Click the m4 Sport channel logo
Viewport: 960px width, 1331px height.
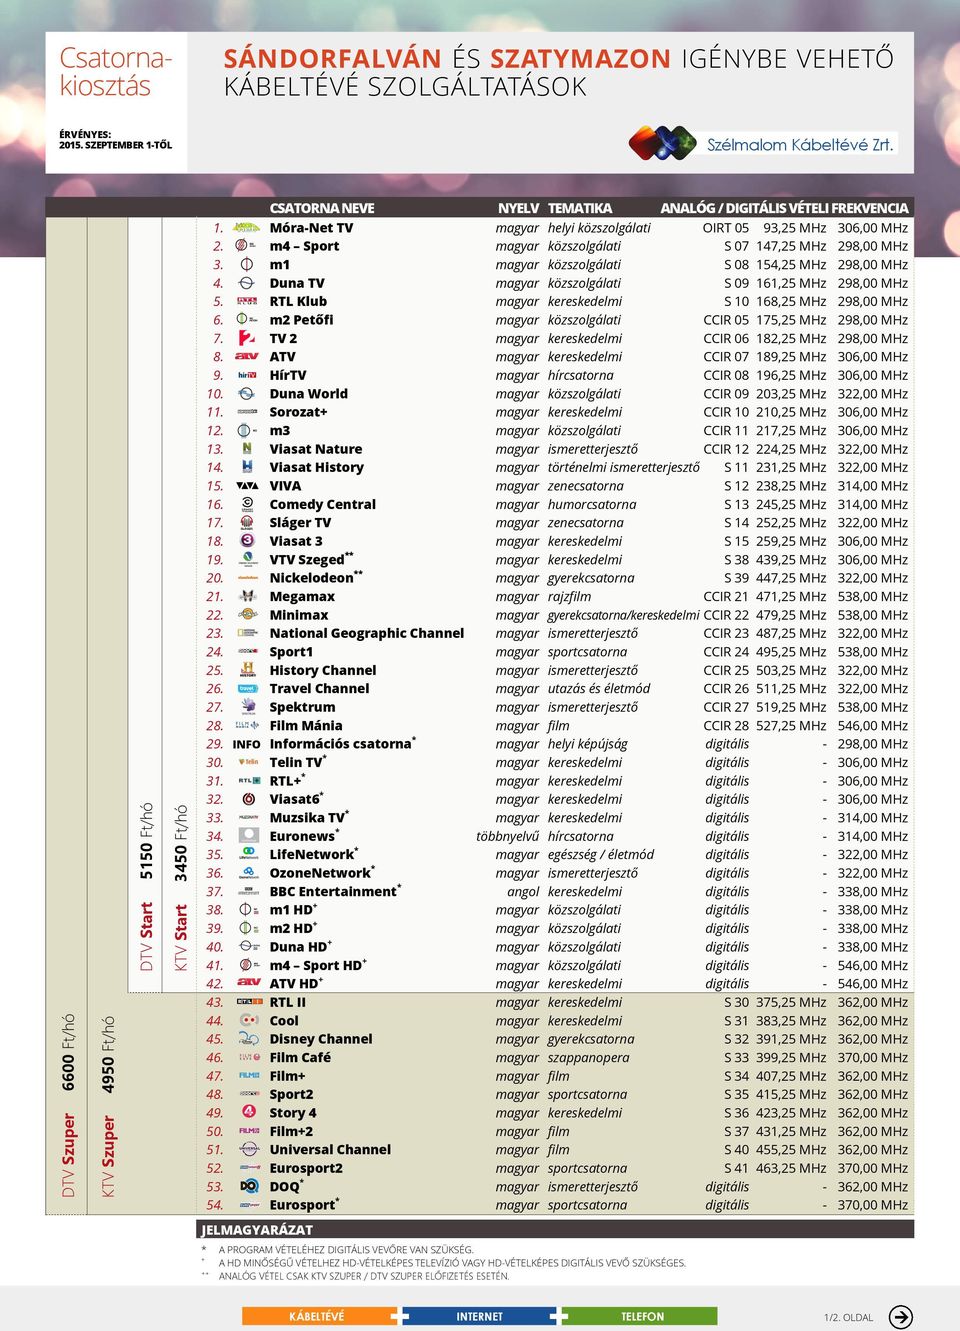point(246,246)
